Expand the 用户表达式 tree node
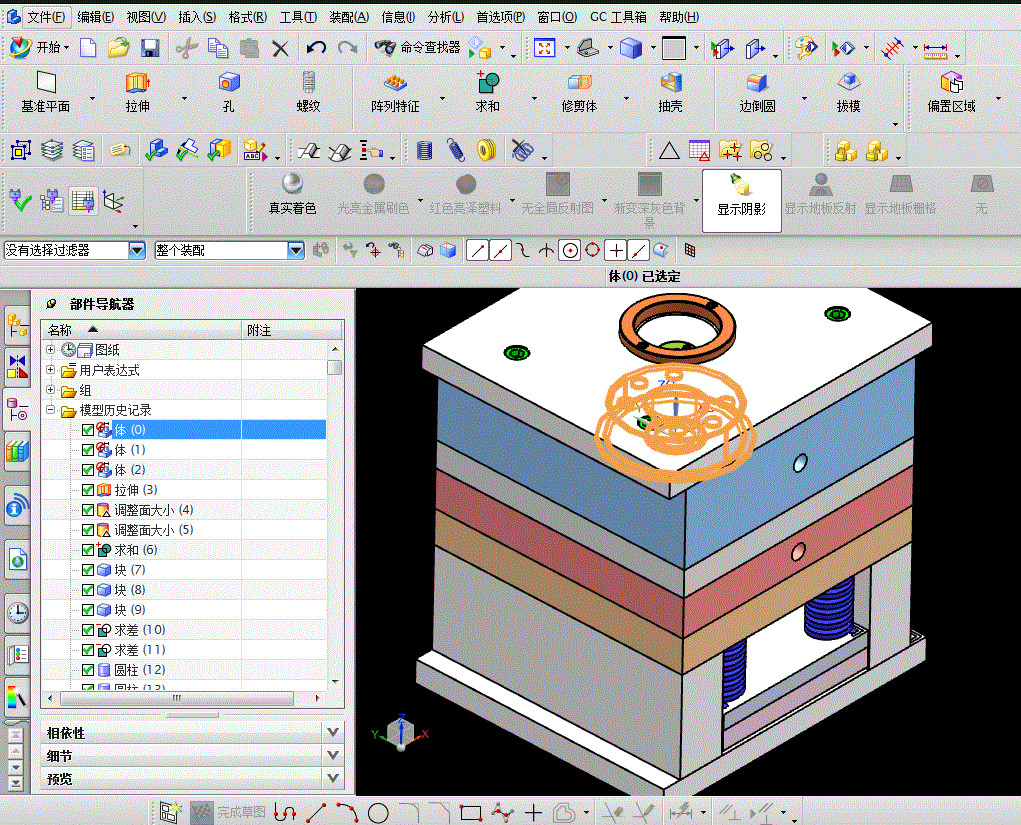Screen dimensions: 1021x825 tap(50, 370)
